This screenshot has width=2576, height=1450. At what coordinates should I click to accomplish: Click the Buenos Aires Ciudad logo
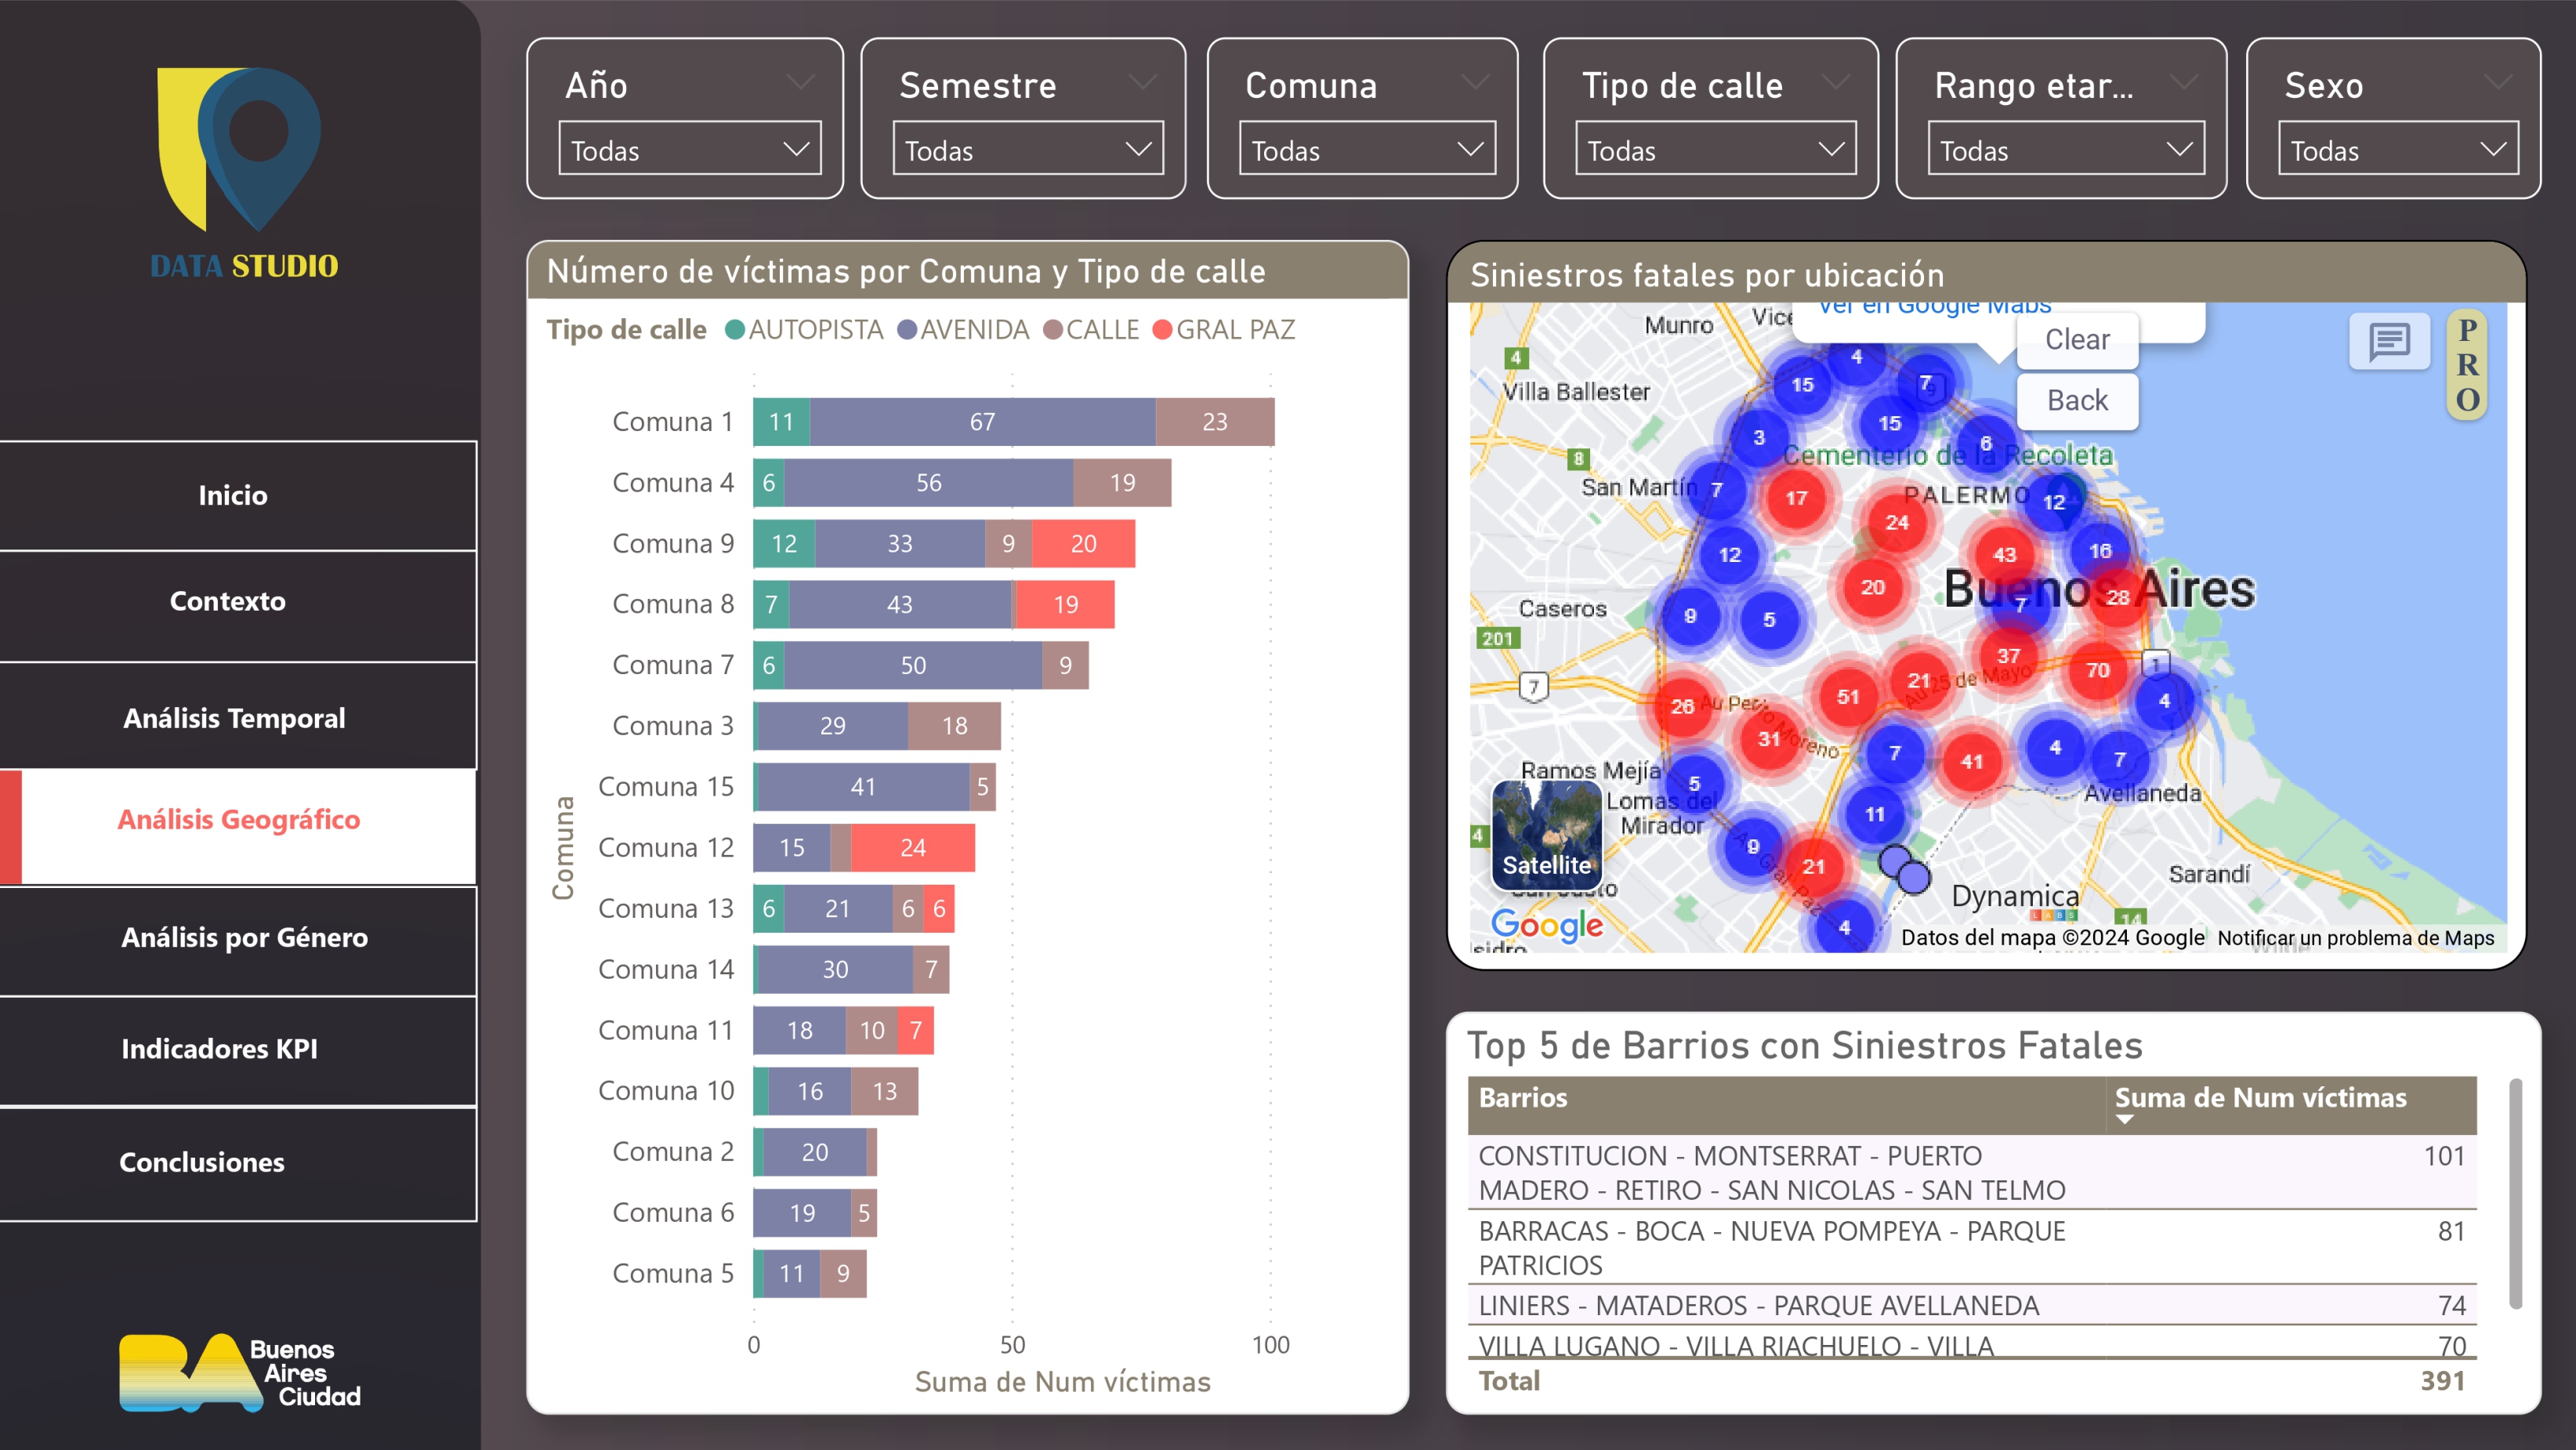point(240,1373)
